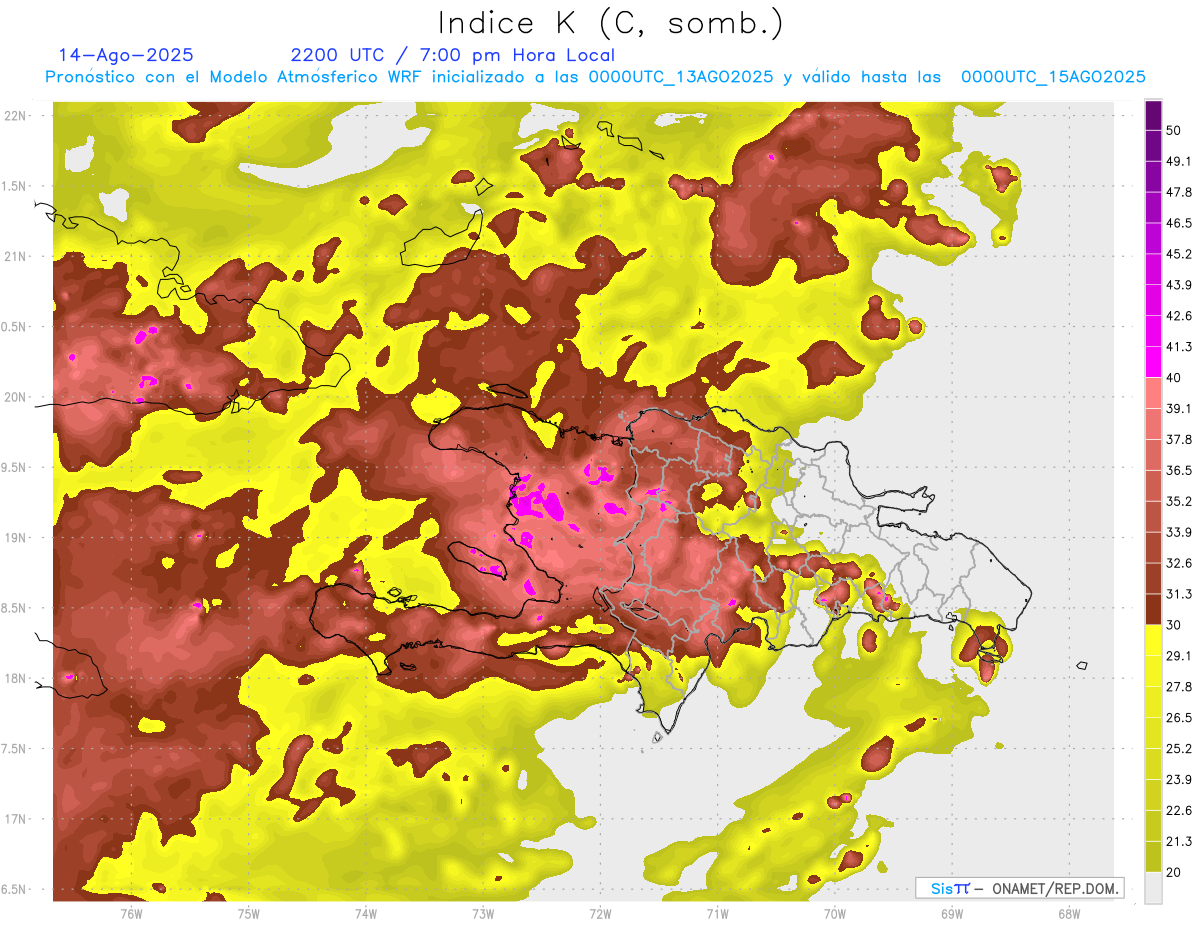
Task: Click the "70W" longitude label
Action: coord(835,913)
